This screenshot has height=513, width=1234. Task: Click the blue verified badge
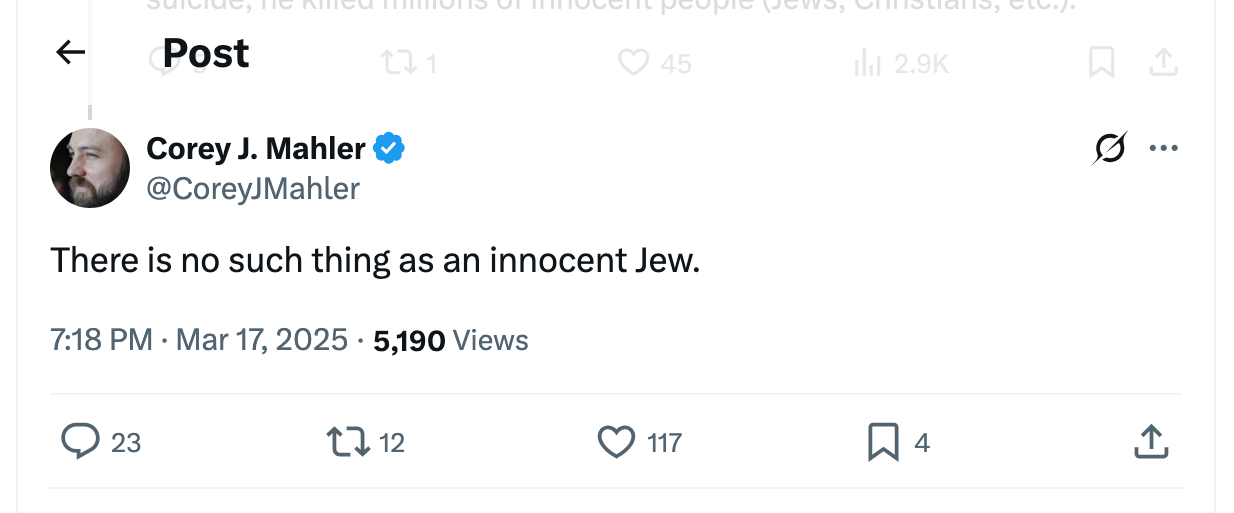pos(389,149)
